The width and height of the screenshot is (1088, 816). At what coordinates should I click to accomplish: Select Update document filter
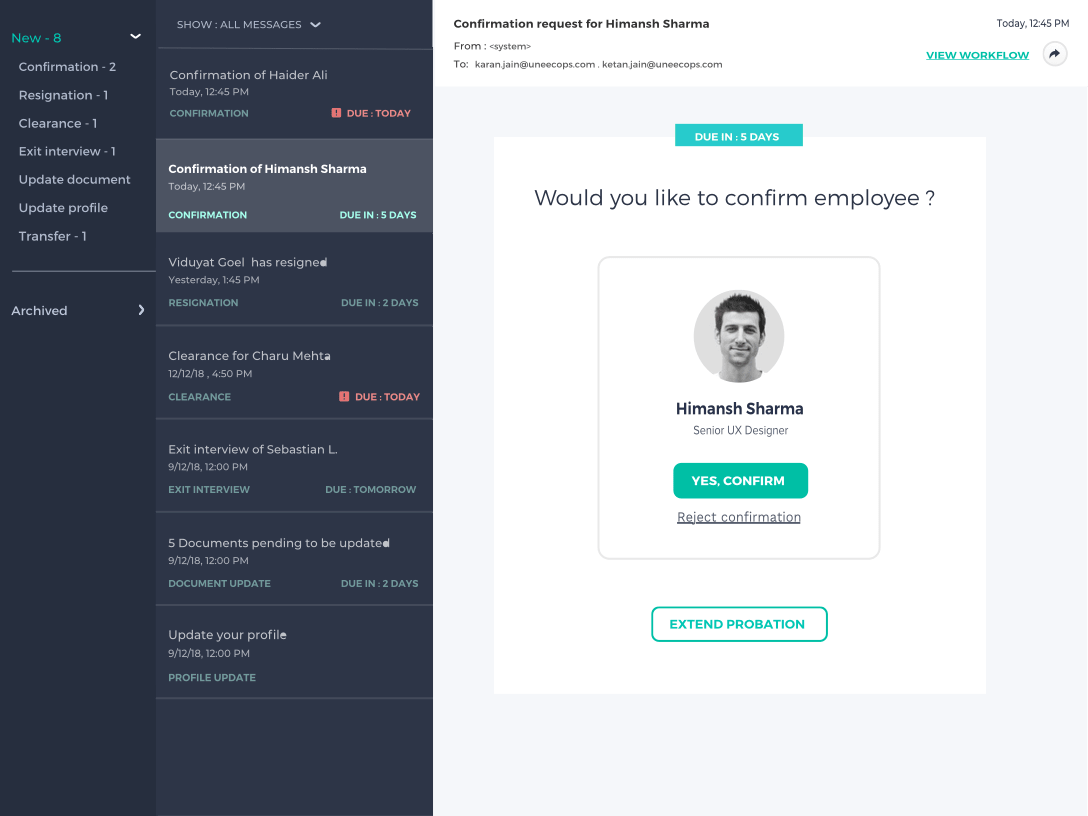coord(74,180)
